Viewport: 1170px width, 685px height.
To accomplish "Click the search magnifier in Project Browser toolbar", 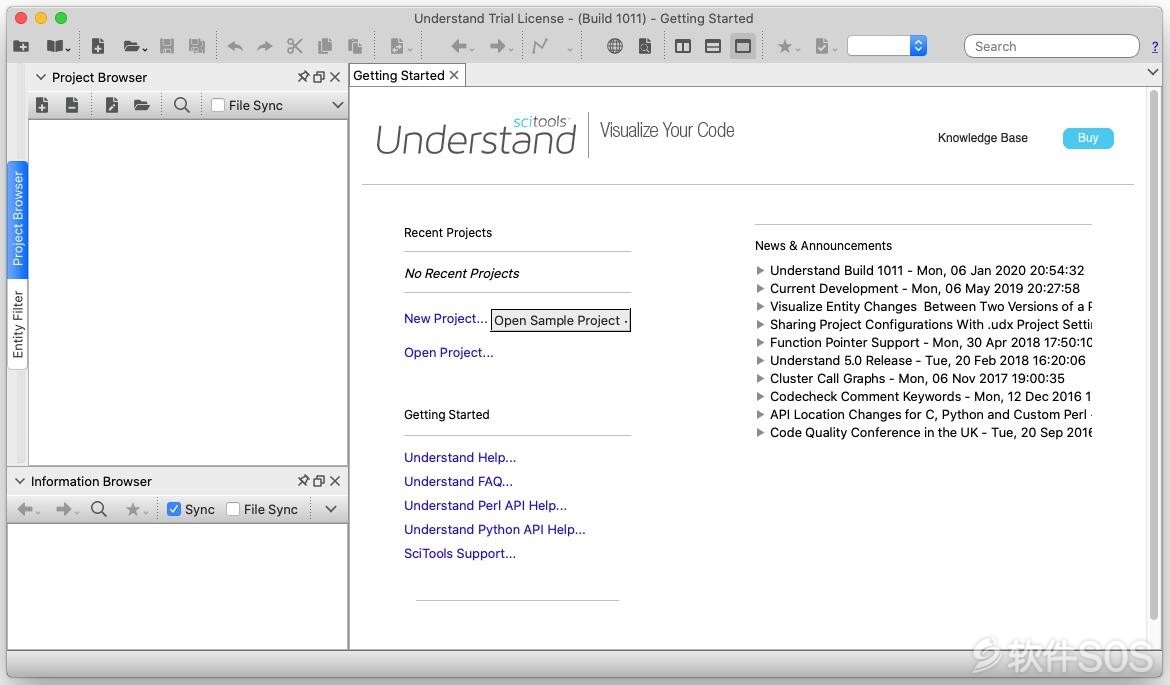I will [x=181, y=105].
